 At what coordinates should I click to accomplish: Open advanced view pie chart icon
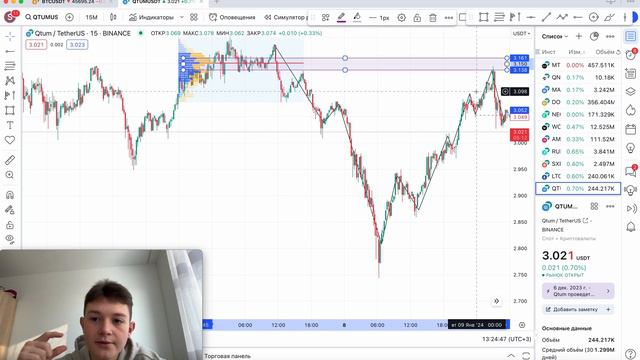pos(594,36)
